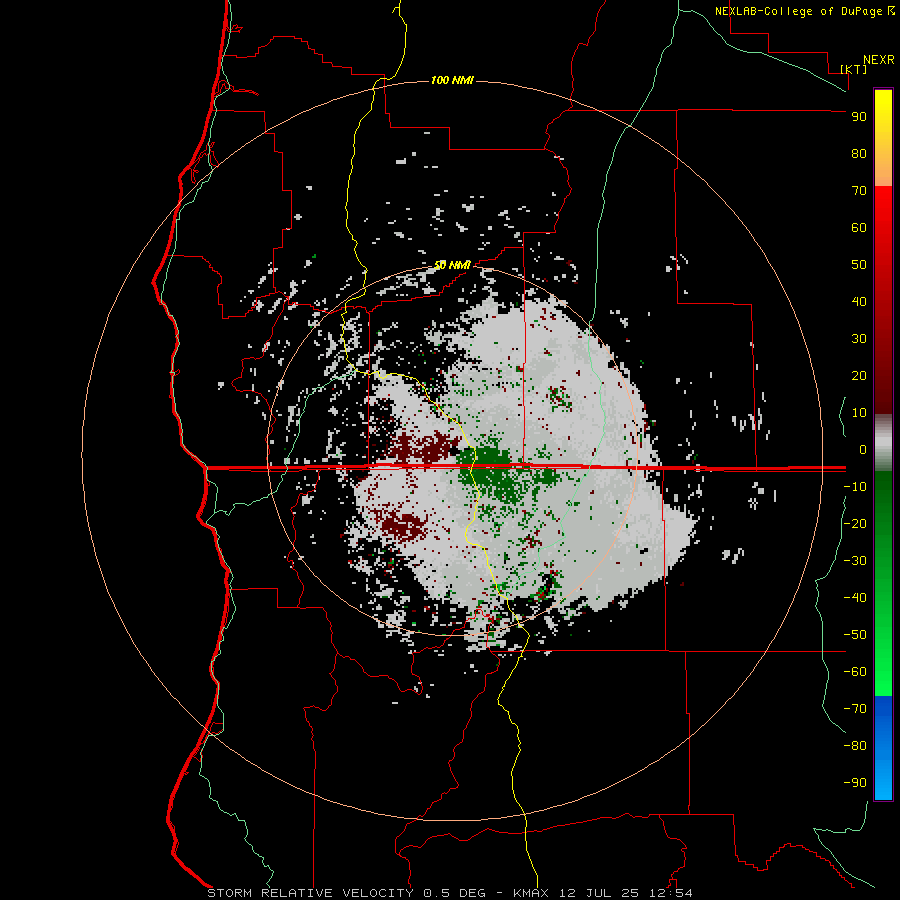900x900 pixels.
Task: Click the positive 90 scale value
Action: (x=859, y=117)
